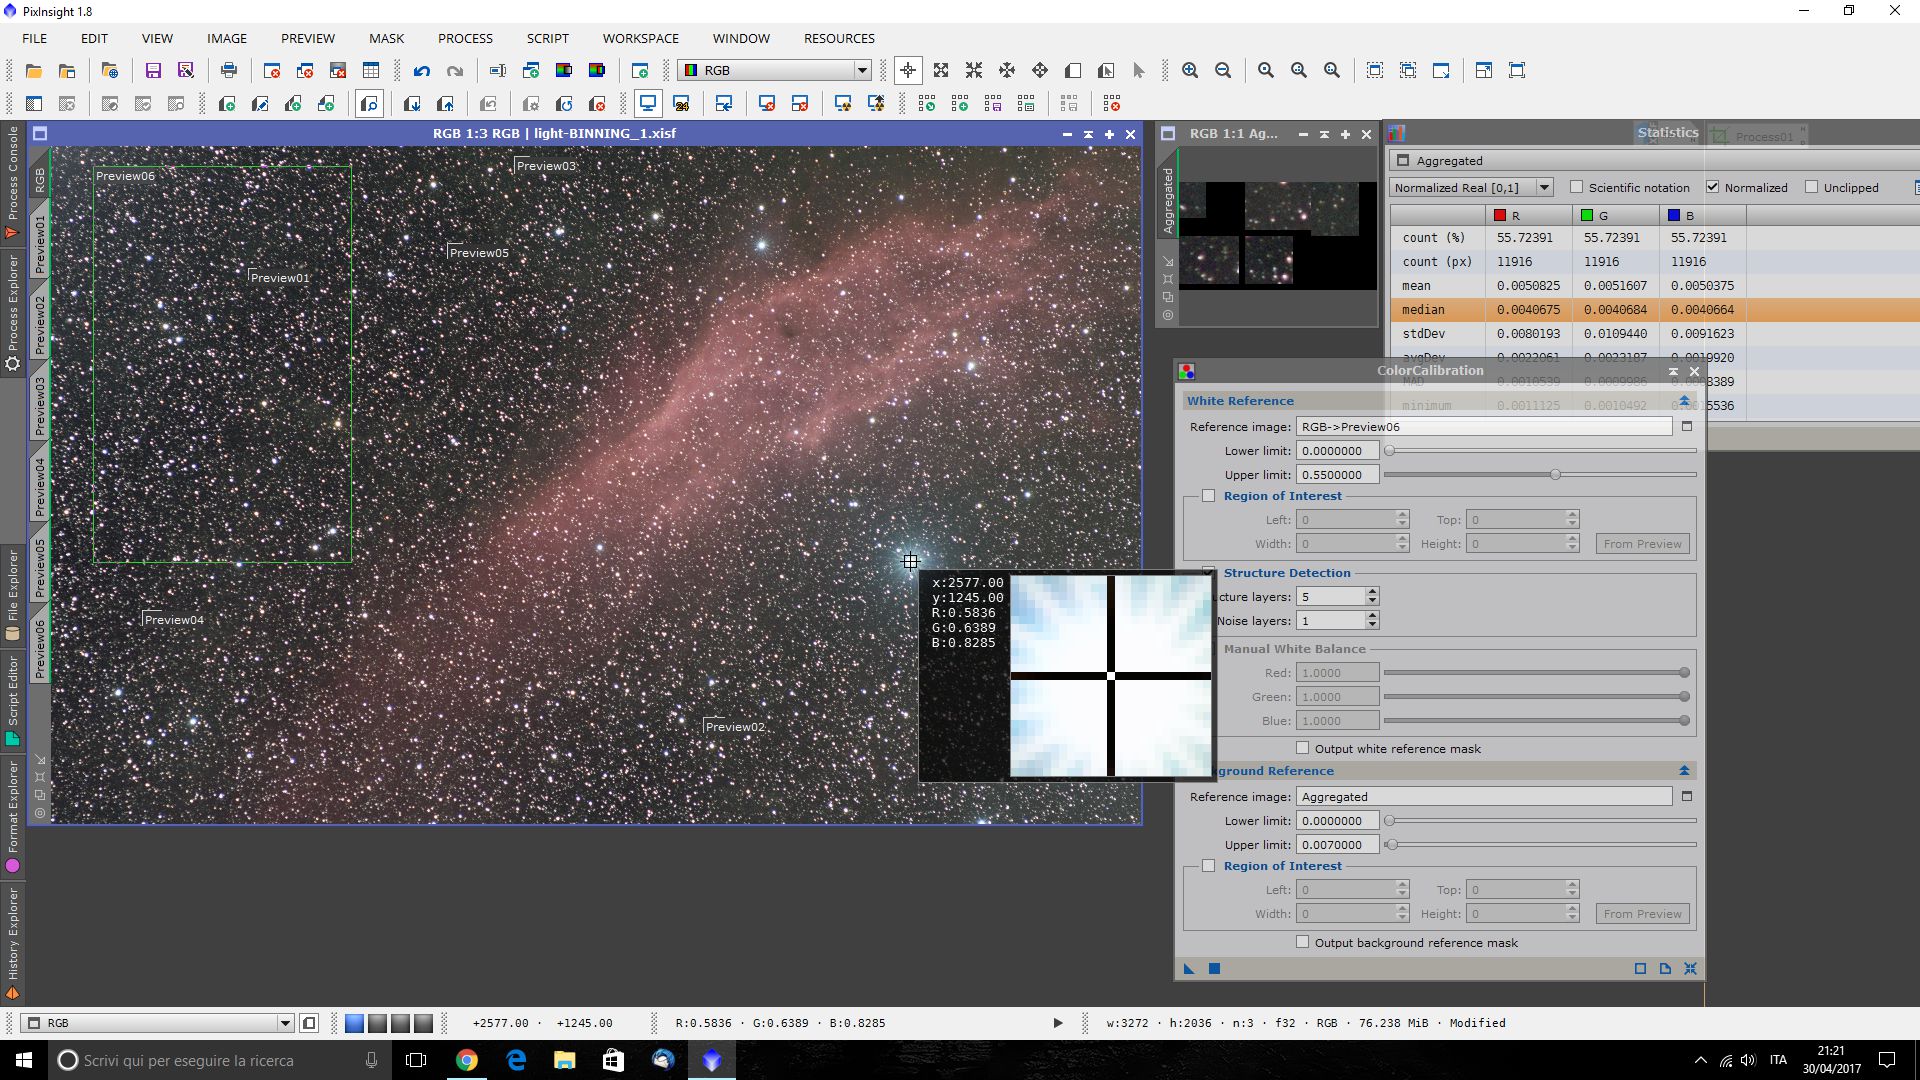The height and width of the screenshot is (1080, 1920).
Task: Open the SCRIPT menu
Action: tap(547, 38)
